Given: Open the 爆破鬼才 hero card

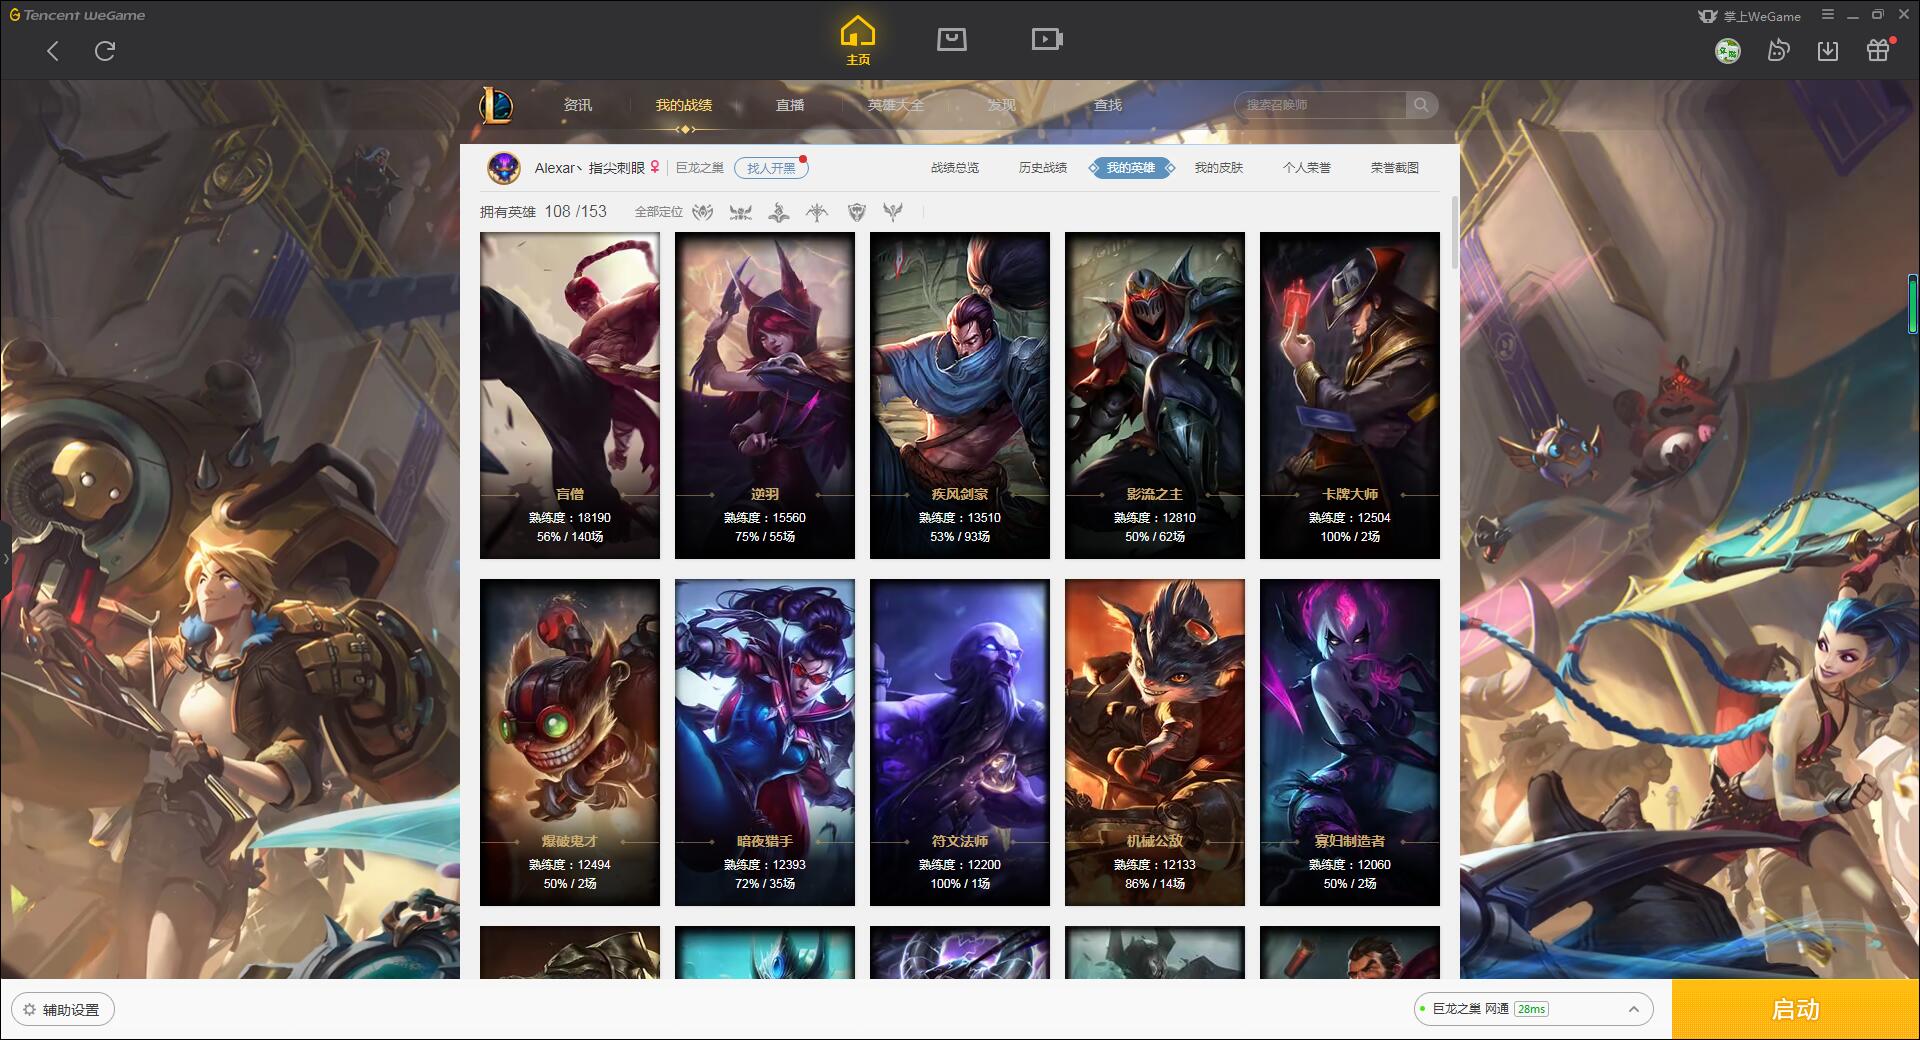Looking at the screenshot, I should pos(570,742).
